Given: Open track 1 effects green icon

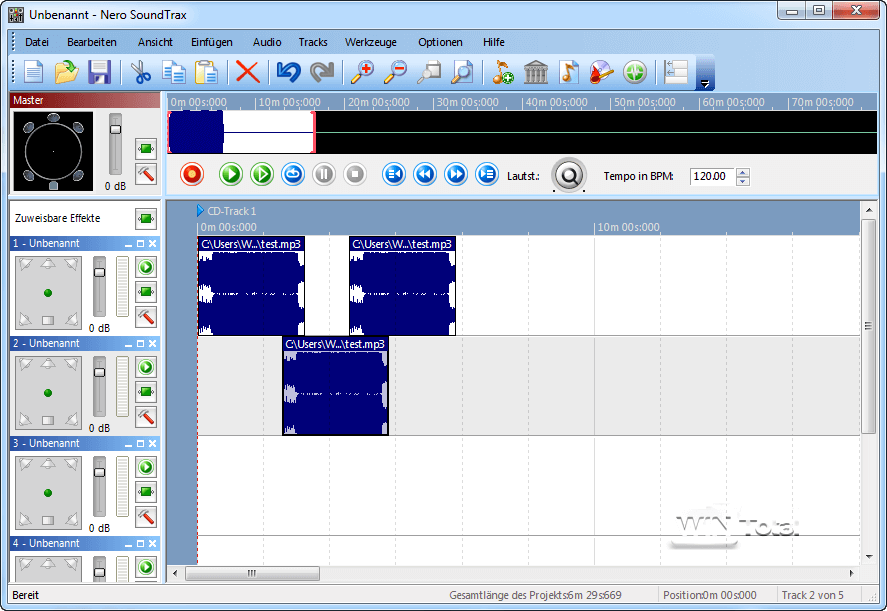Looking at the screenshot, I should [146, 292].
